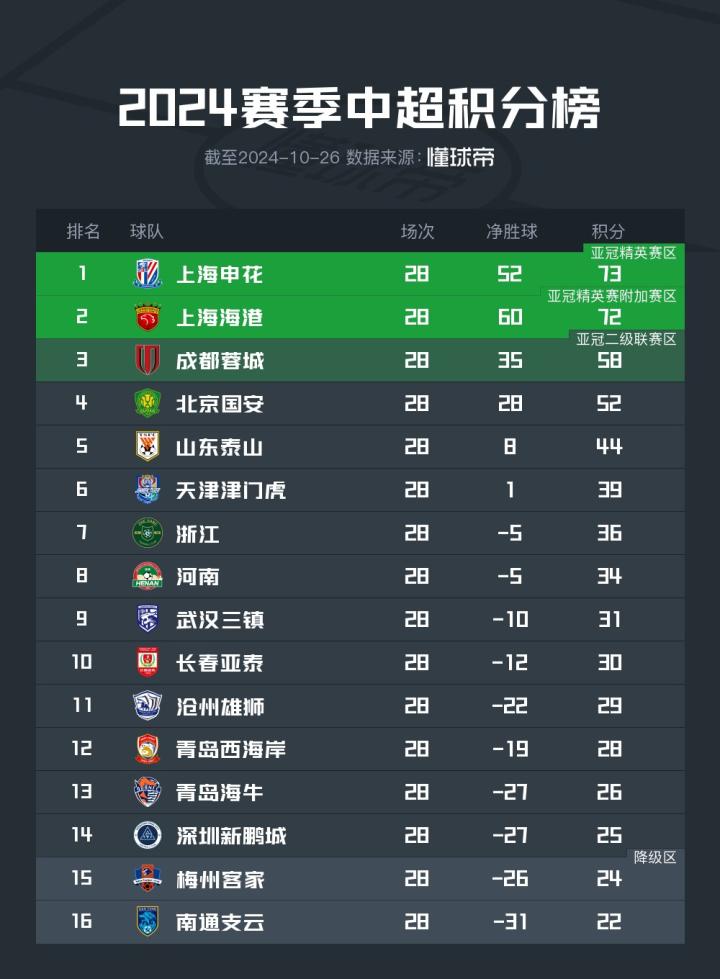This screenshot has height=979, width=720.
Task: Click the 长春亚泰 team name
Action: [220, 662]
